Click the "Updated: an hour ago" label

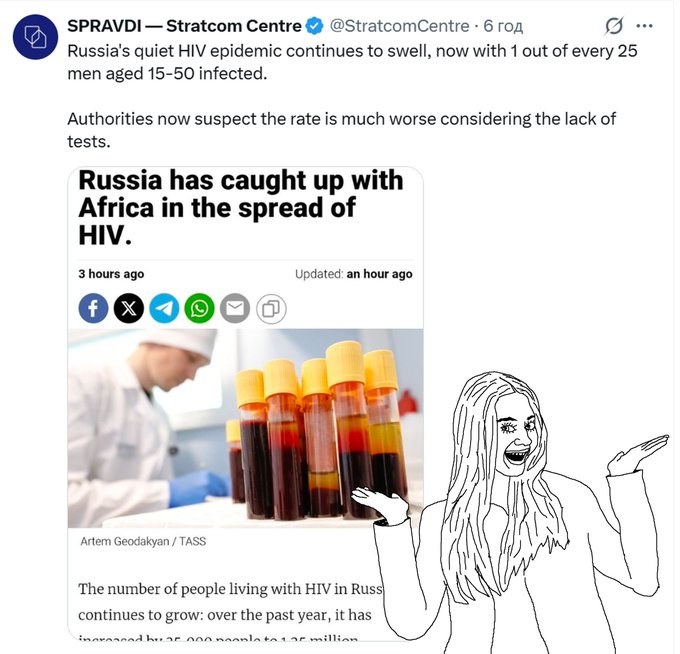pyautogui.click(x=353, y=274)
